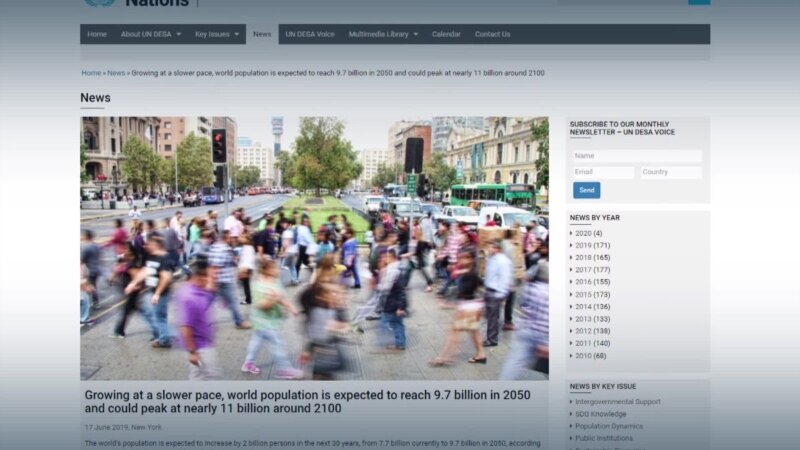Click Contact Us in the navigation bar

coord(492,34)
